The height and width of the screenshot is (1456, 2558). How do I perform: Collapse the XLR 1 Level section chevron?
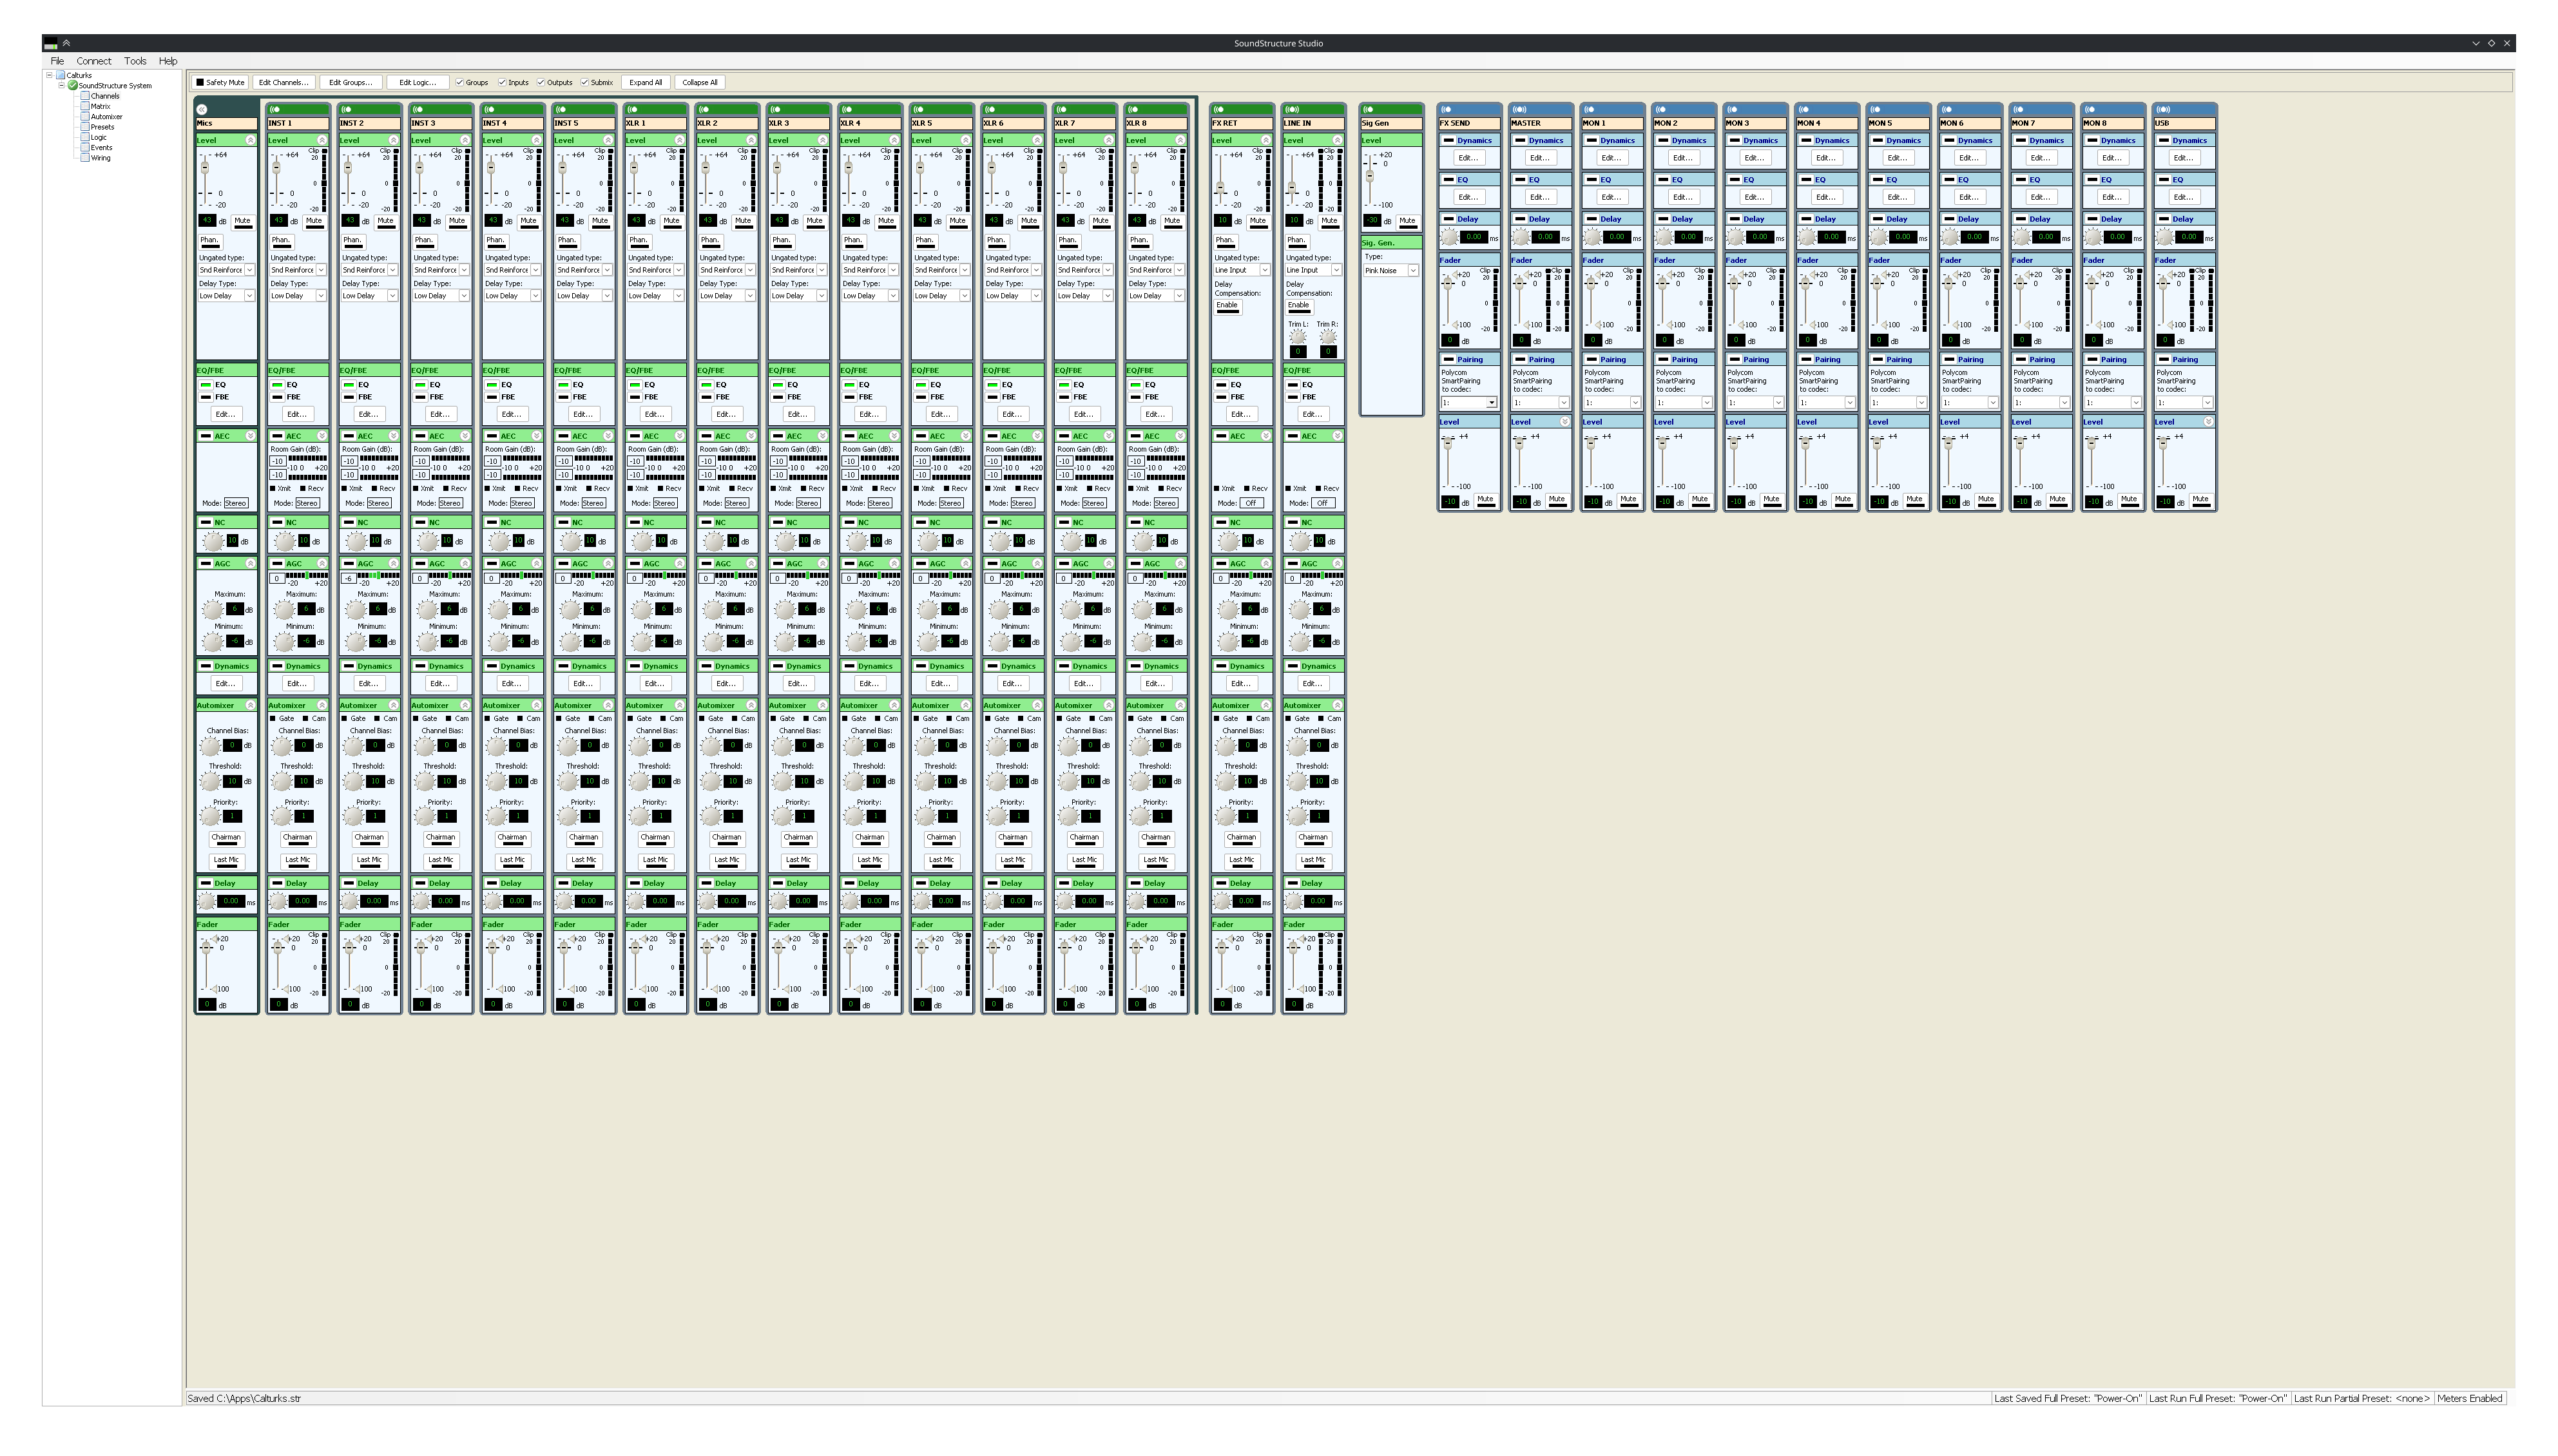coord(679,140)
